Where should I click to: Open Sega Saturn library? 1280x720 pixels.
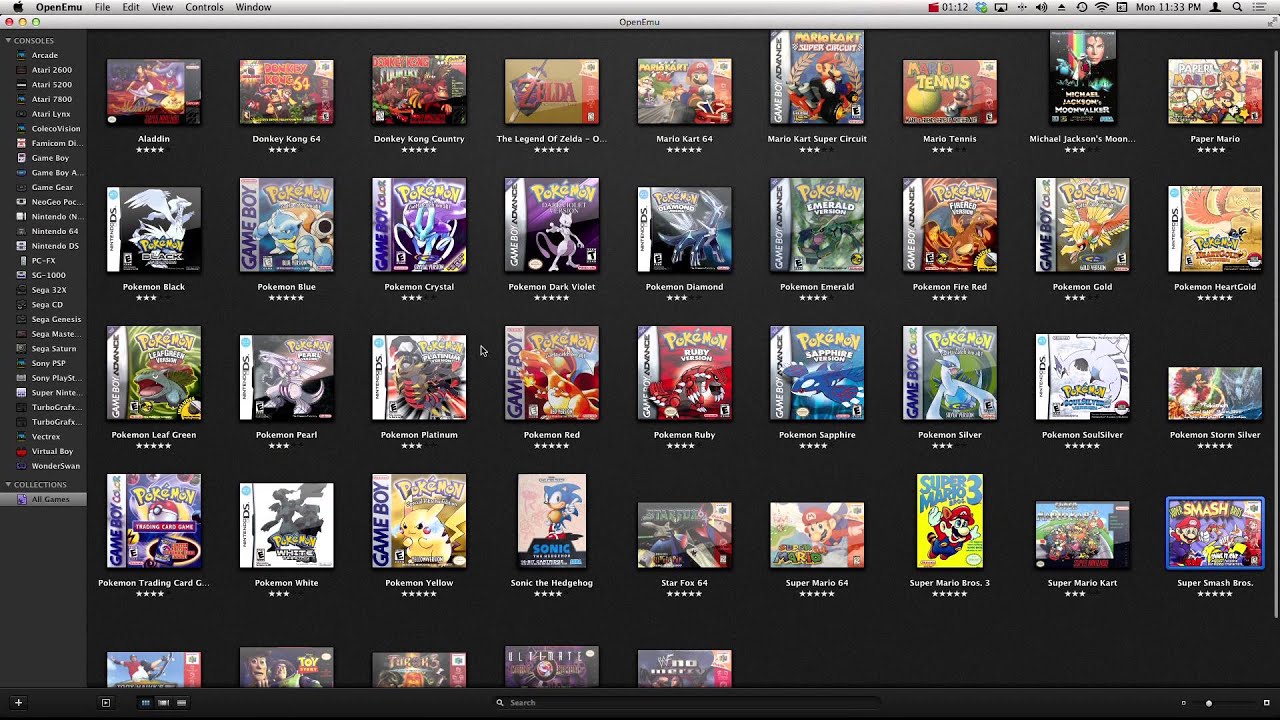click(x=43, y=349)
